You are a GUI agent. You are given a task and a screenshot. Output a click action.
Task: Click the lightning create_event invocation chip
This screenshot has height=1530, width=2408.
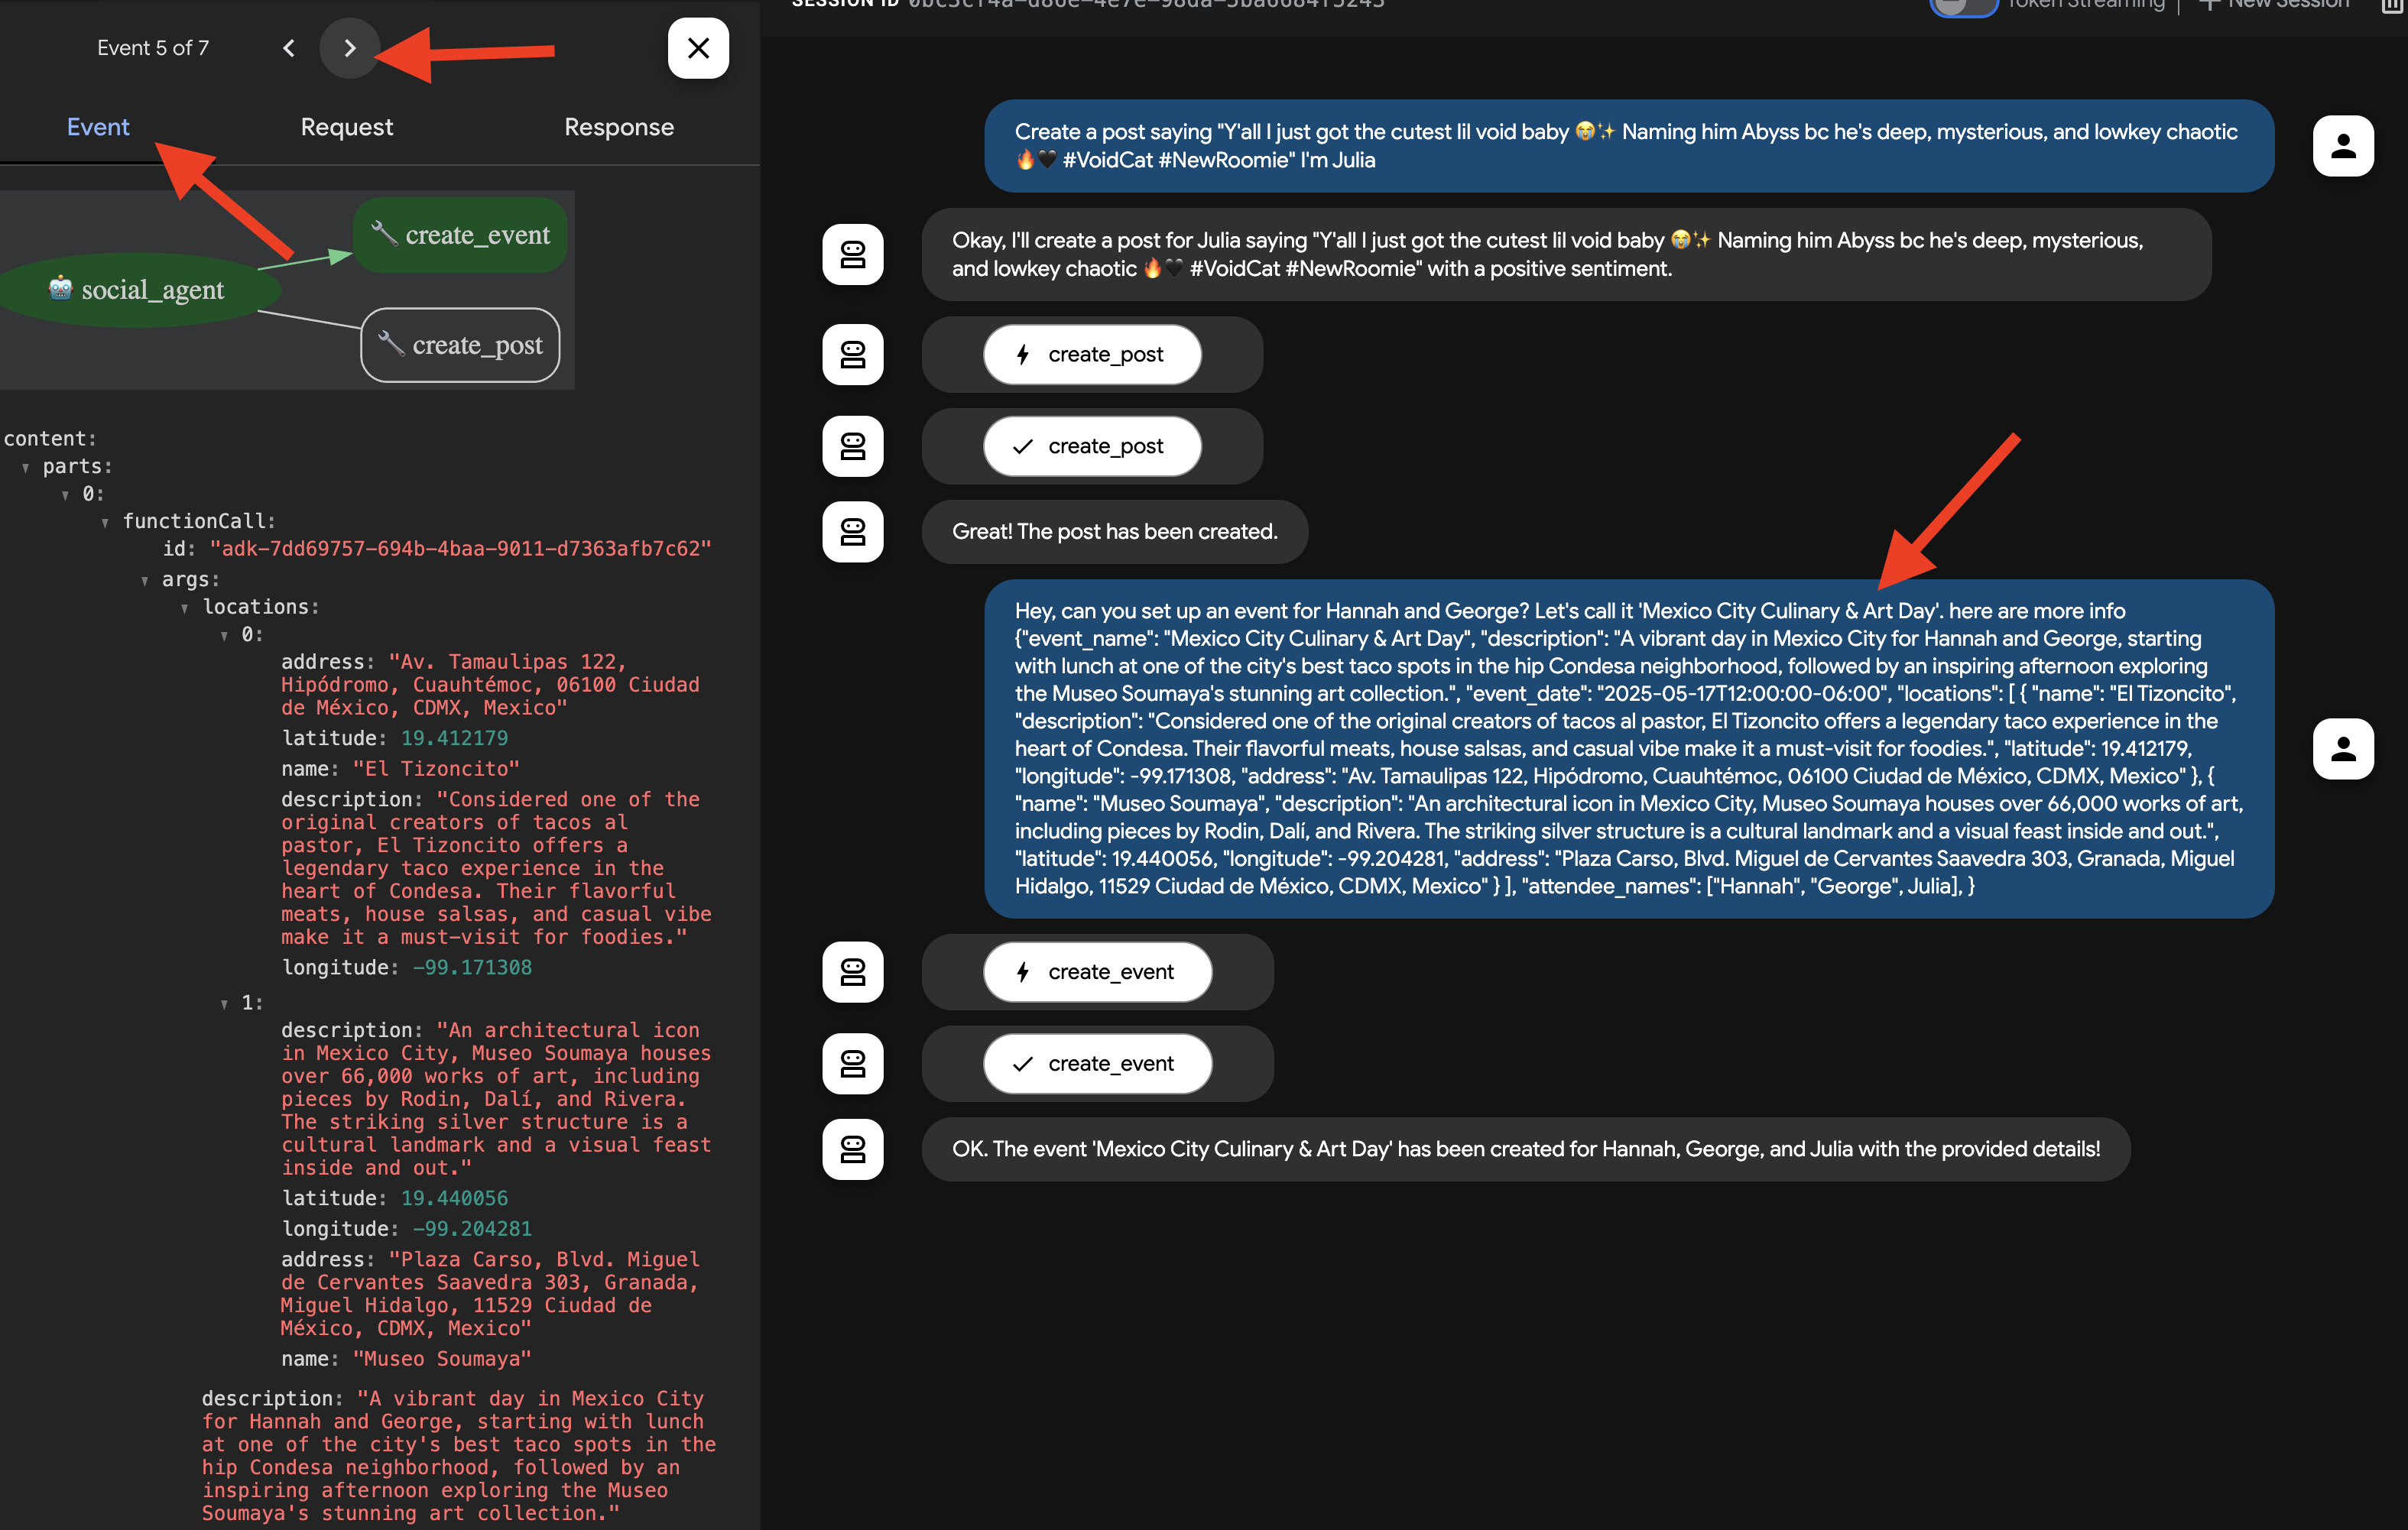[1097, 971]
